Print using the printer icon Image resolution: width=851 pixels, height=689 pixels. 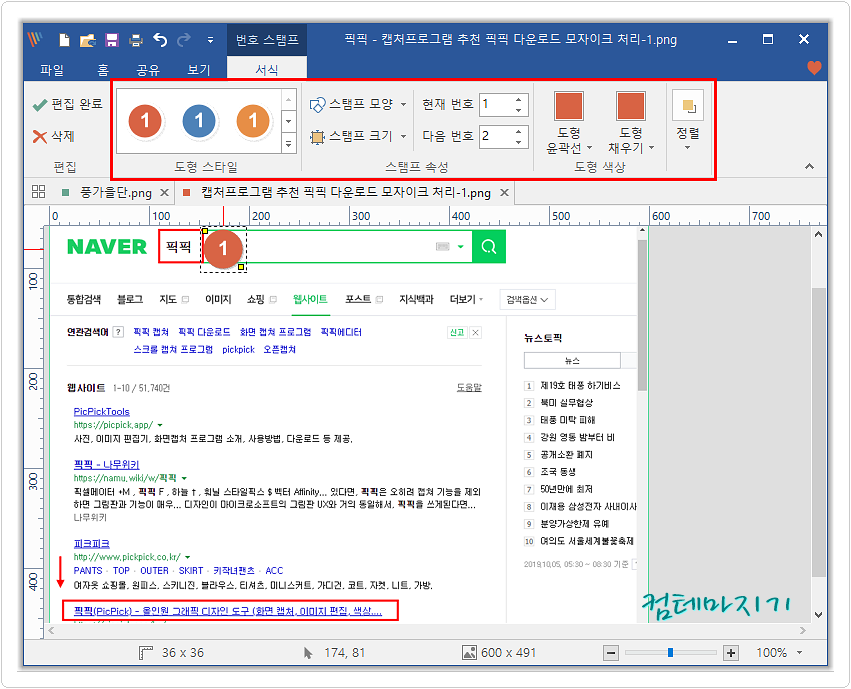[x=136, y=40]
